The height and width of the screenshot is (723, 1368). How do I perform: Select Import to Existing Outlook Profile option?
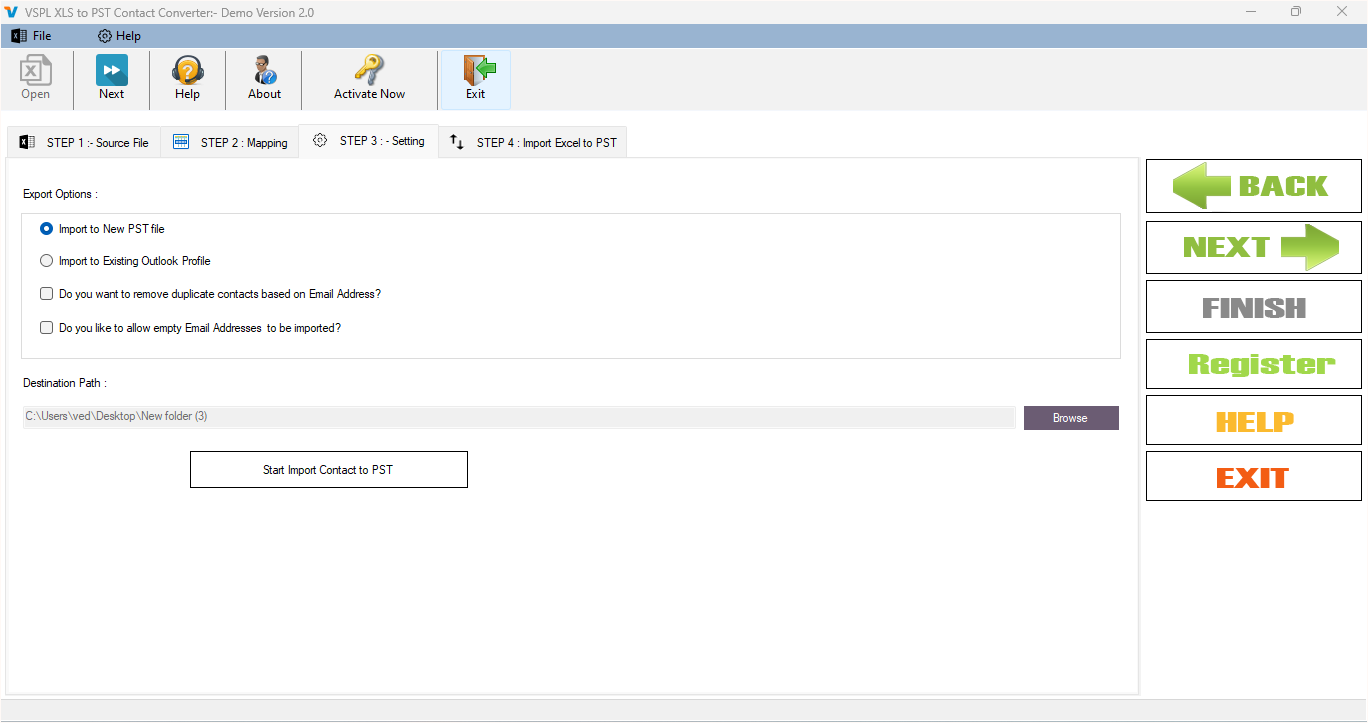coord(125,261)
